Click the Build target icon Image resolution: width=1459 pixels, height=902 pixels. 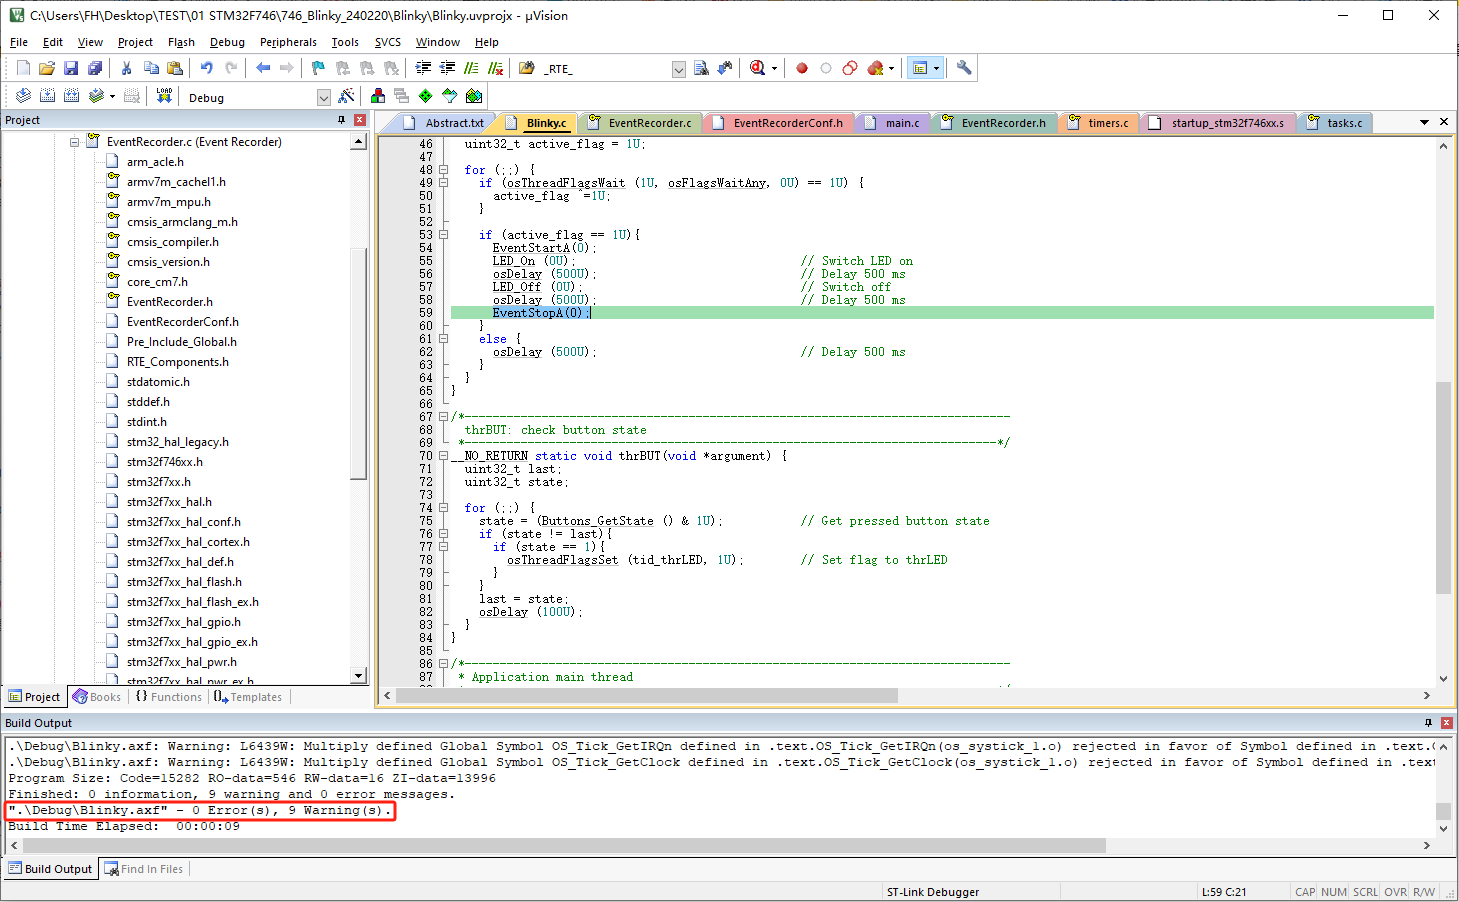(x=47, y=96)
